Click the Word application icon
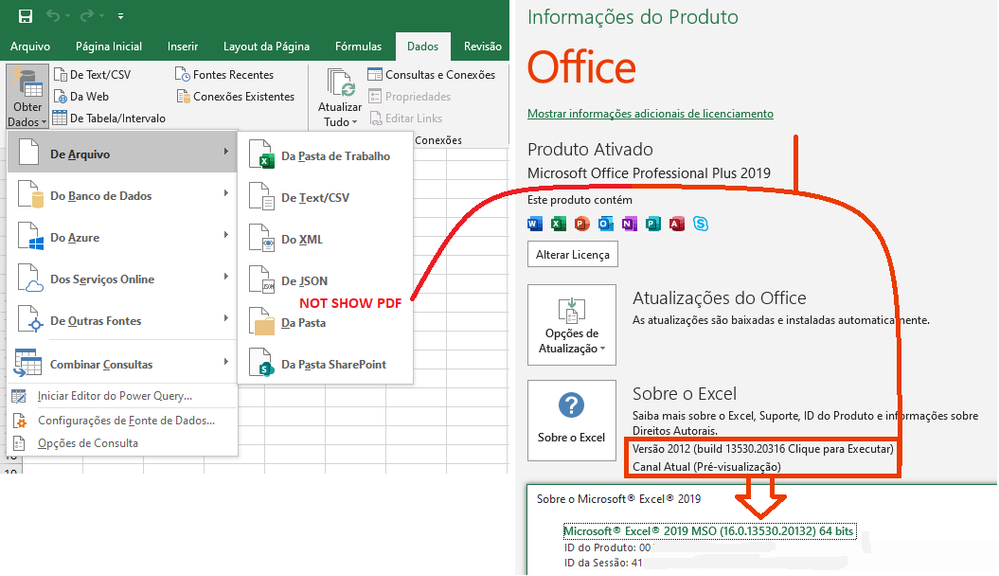999x576 pixels. point(535,224)
